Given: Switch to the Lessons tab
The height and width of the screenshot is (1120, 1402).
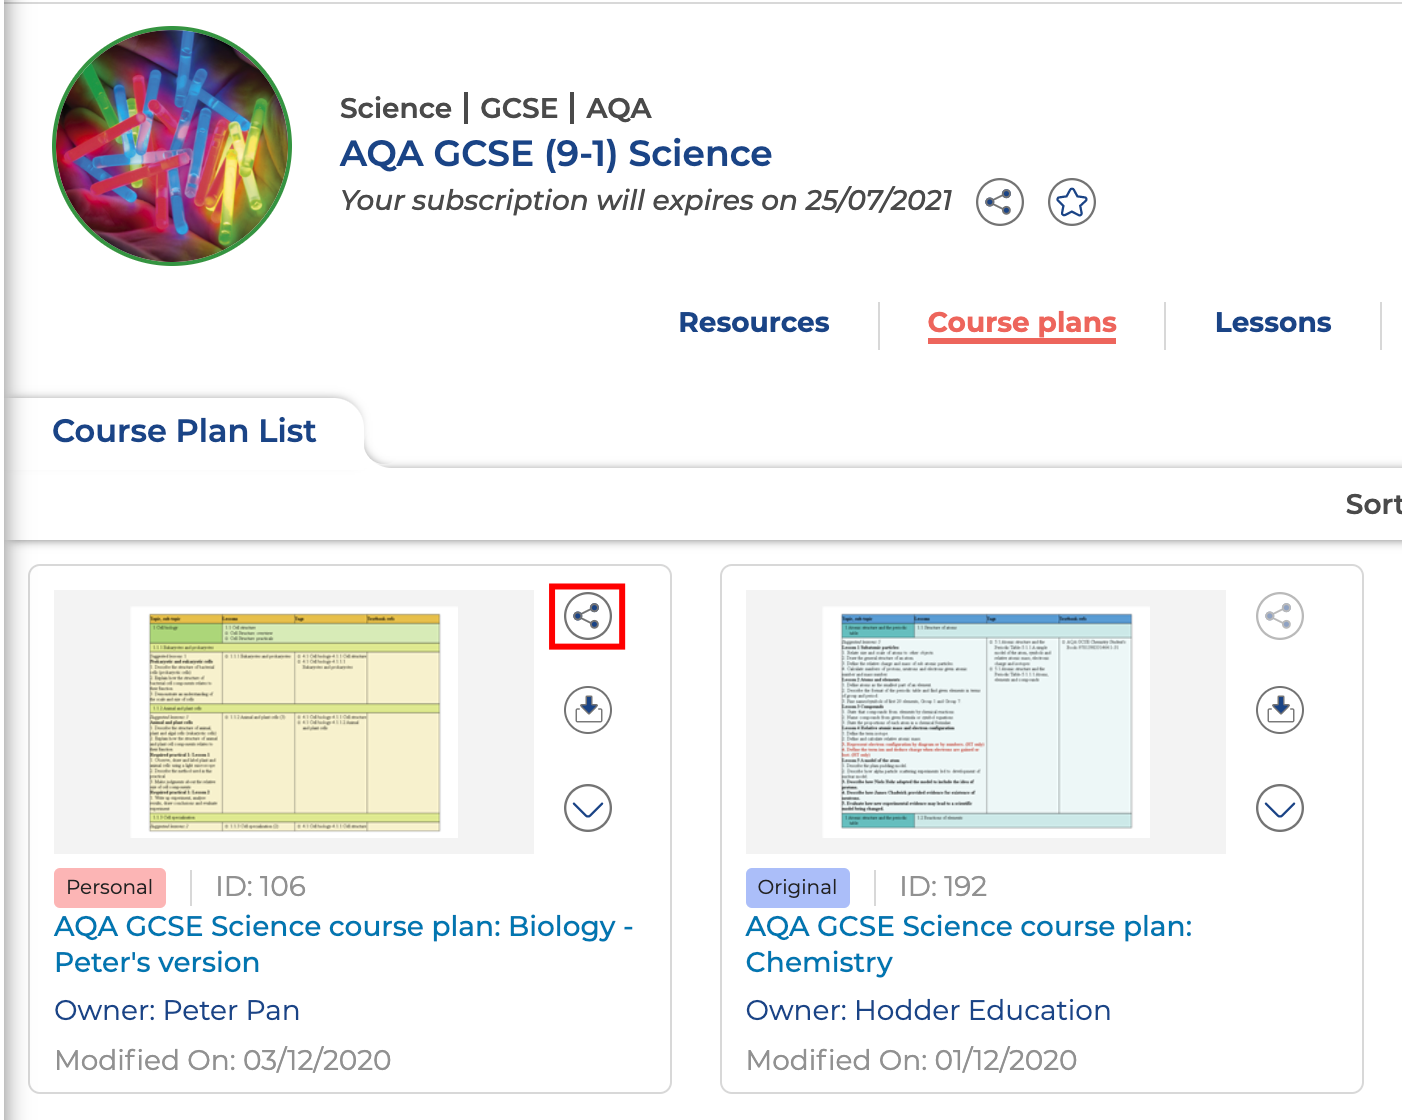Looking at the screenshot, I should point(1272,323).
